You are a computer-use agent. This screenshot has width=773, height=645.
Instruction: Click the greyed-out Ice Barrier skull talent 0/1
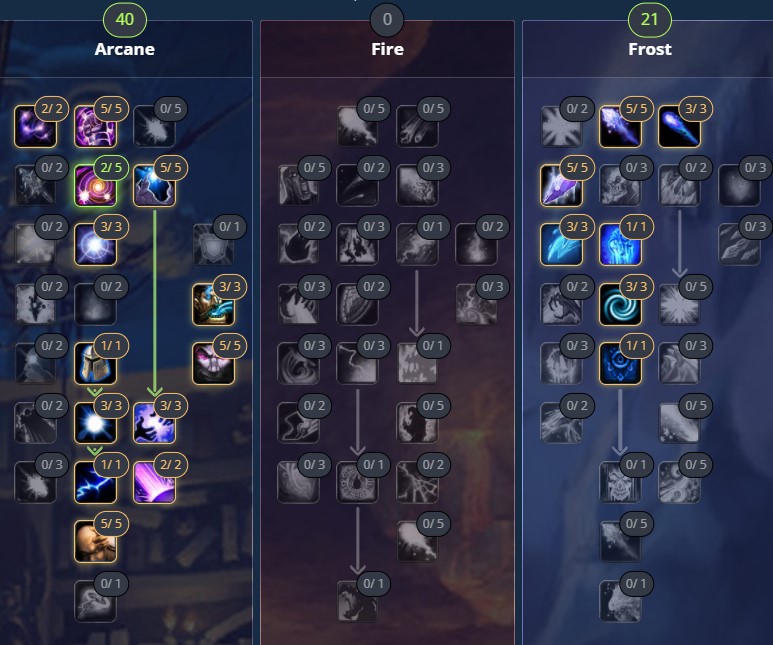point(620,482)
